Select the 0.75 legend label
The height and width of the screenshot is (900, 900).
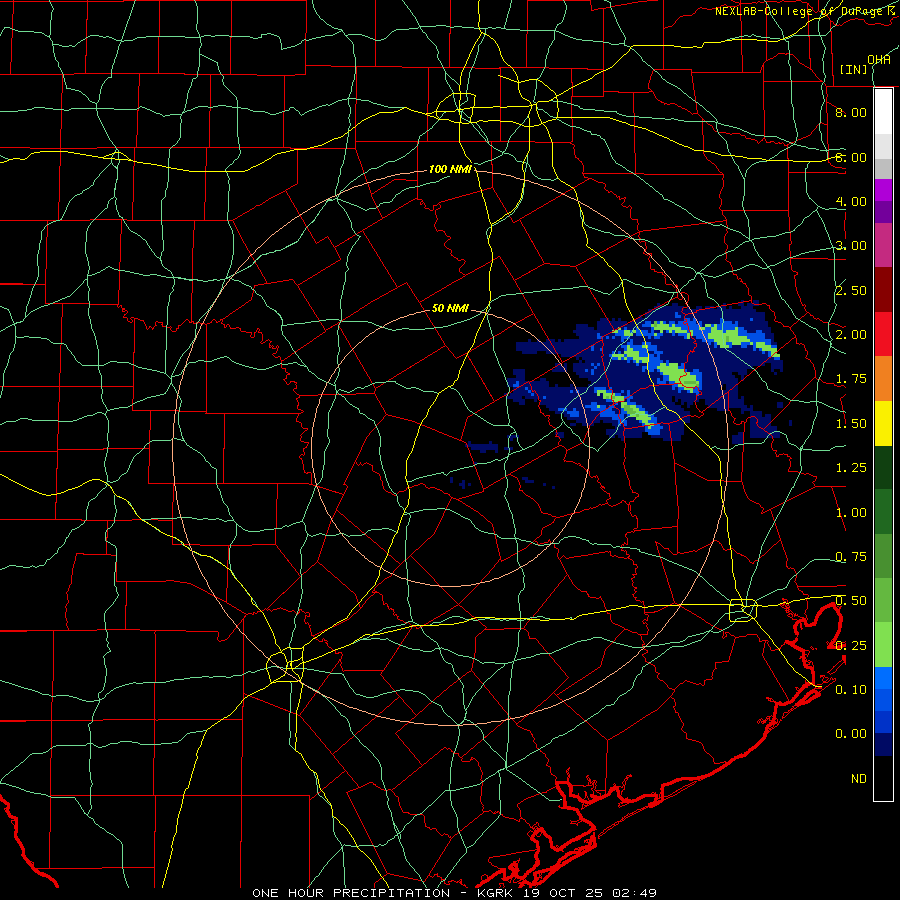851,557
